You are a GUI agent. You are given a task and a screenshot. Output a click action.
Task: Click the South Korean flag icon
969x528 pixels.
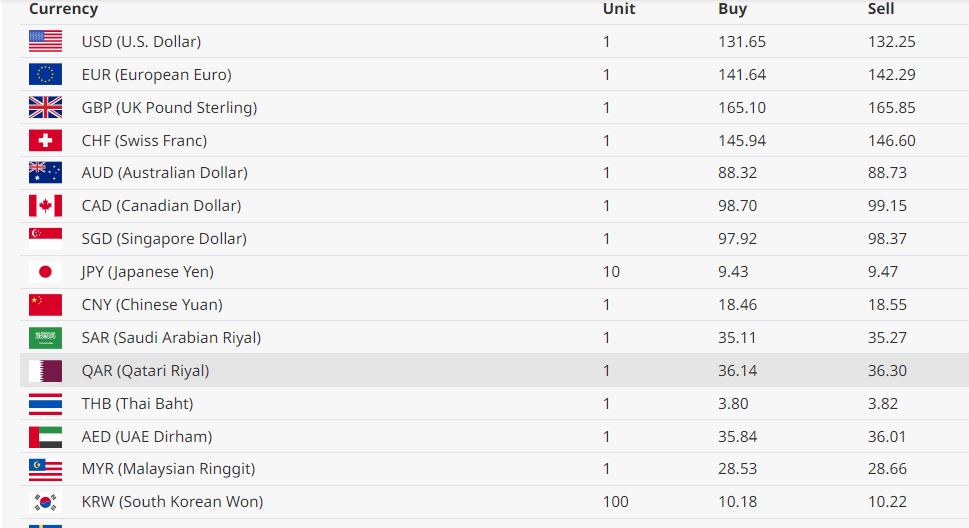pos(45,502)
